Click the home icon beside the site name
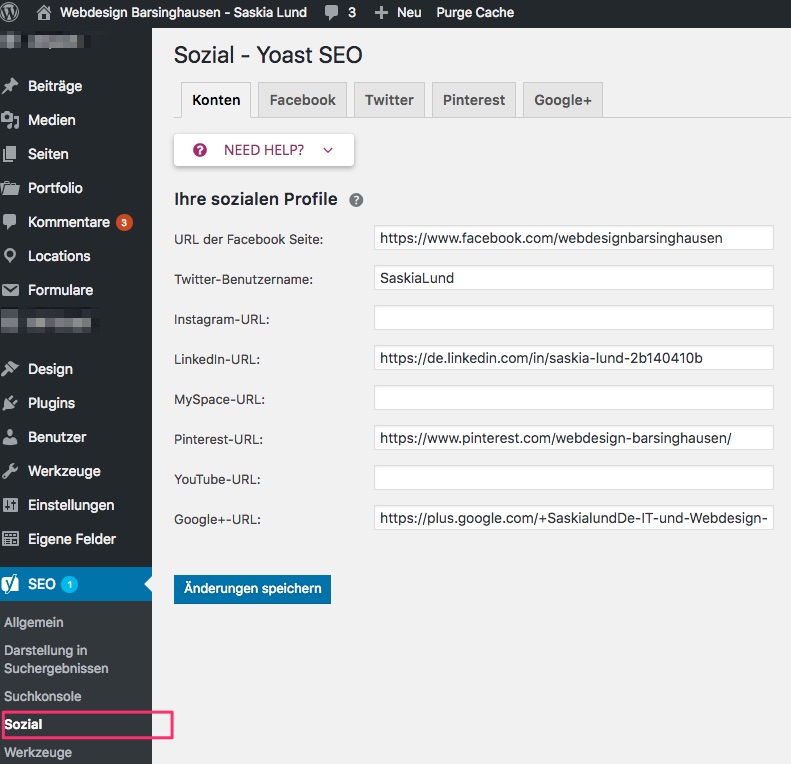The image size is (791, 764). [44, 13]
